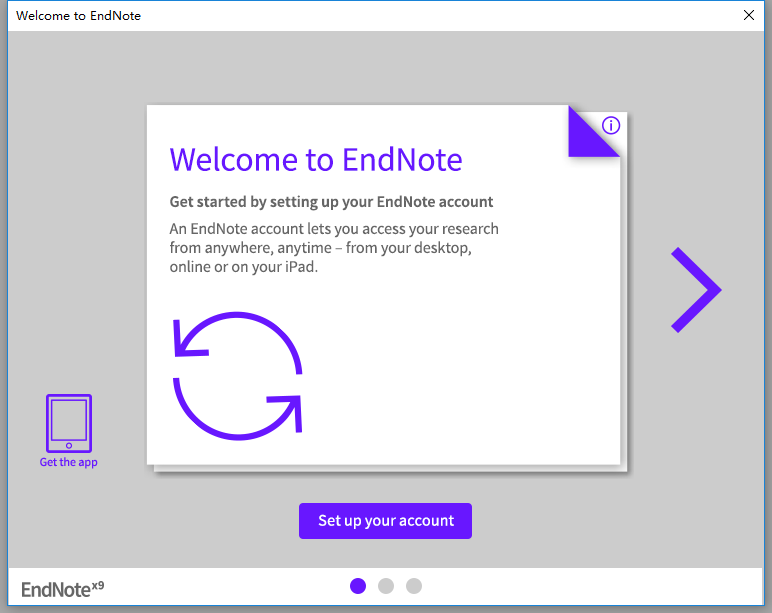
Task: Close the Welcome to EndNote window
Action: tap(749, 15)
